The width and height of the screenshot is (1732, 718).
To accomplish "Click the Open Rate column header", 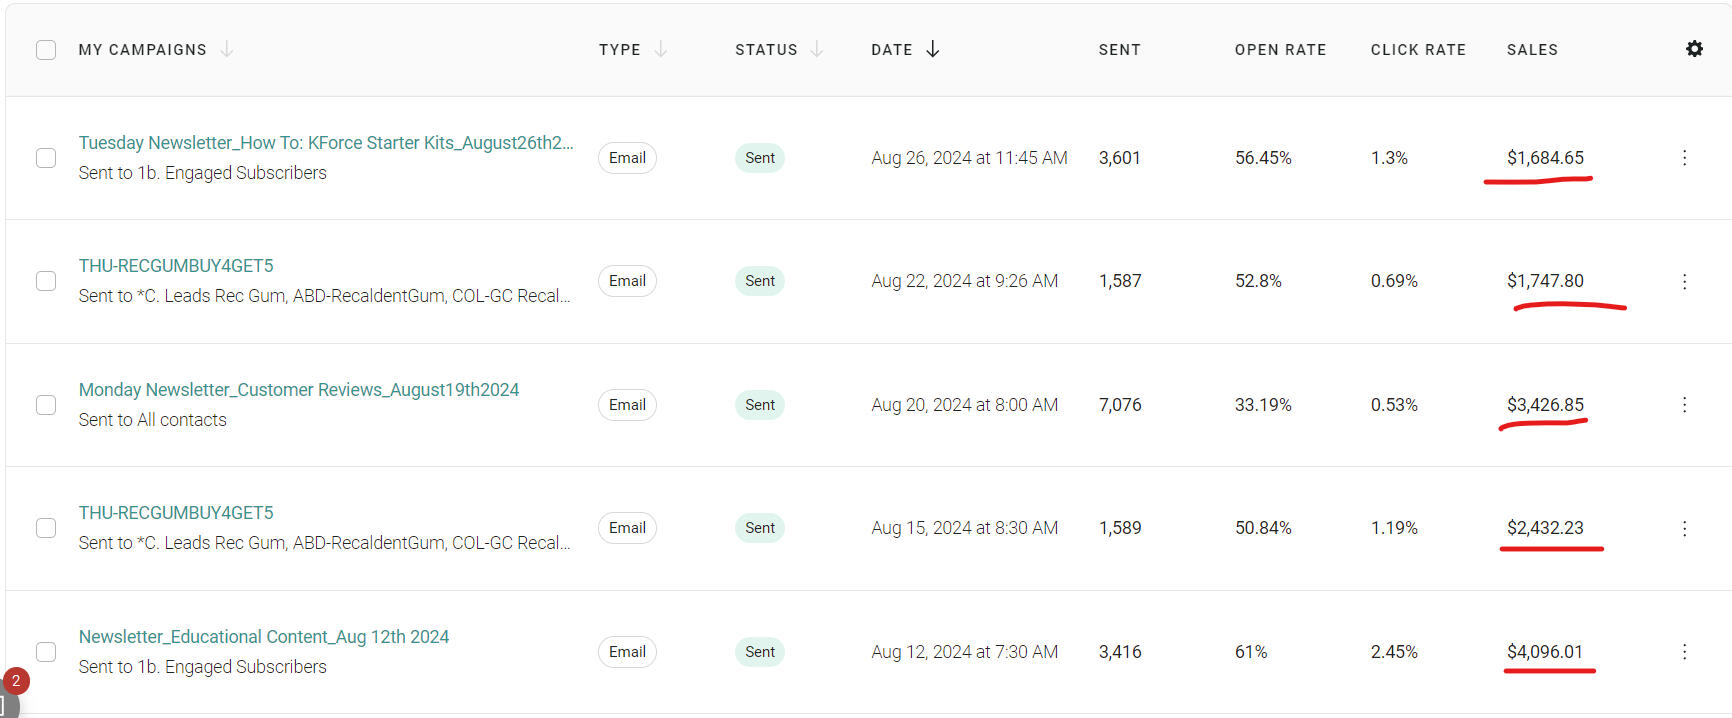I will pos(1280,50).
